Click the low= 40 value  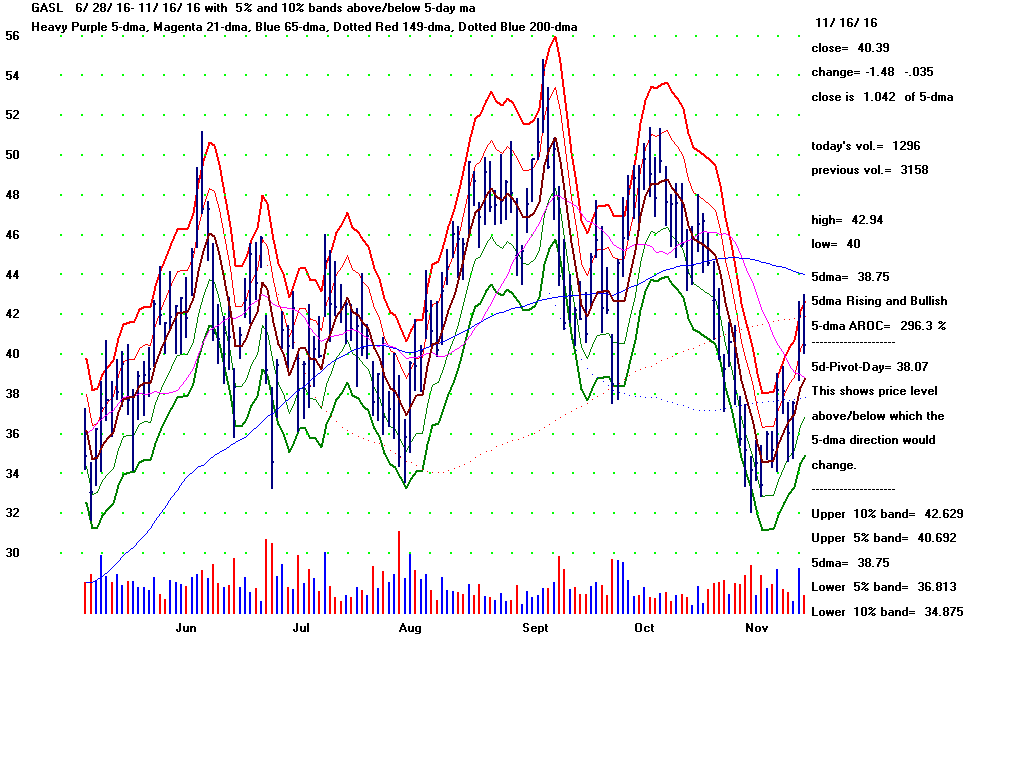[x=836, y=244]
